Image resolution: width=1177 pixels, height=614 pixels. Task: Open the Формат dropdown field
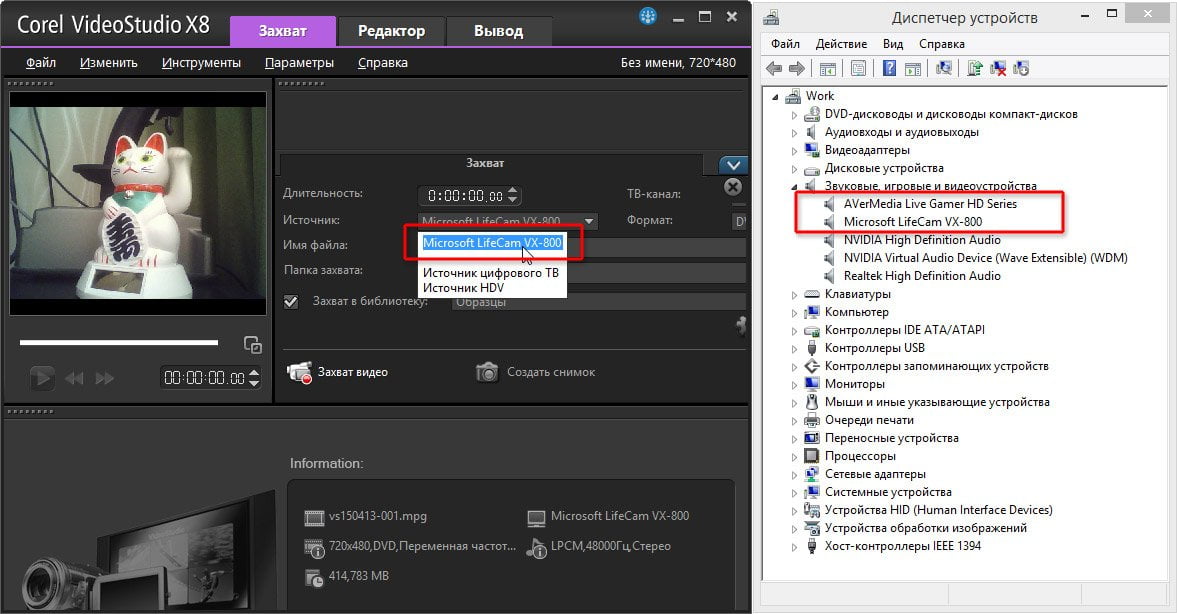coord(739,221)
